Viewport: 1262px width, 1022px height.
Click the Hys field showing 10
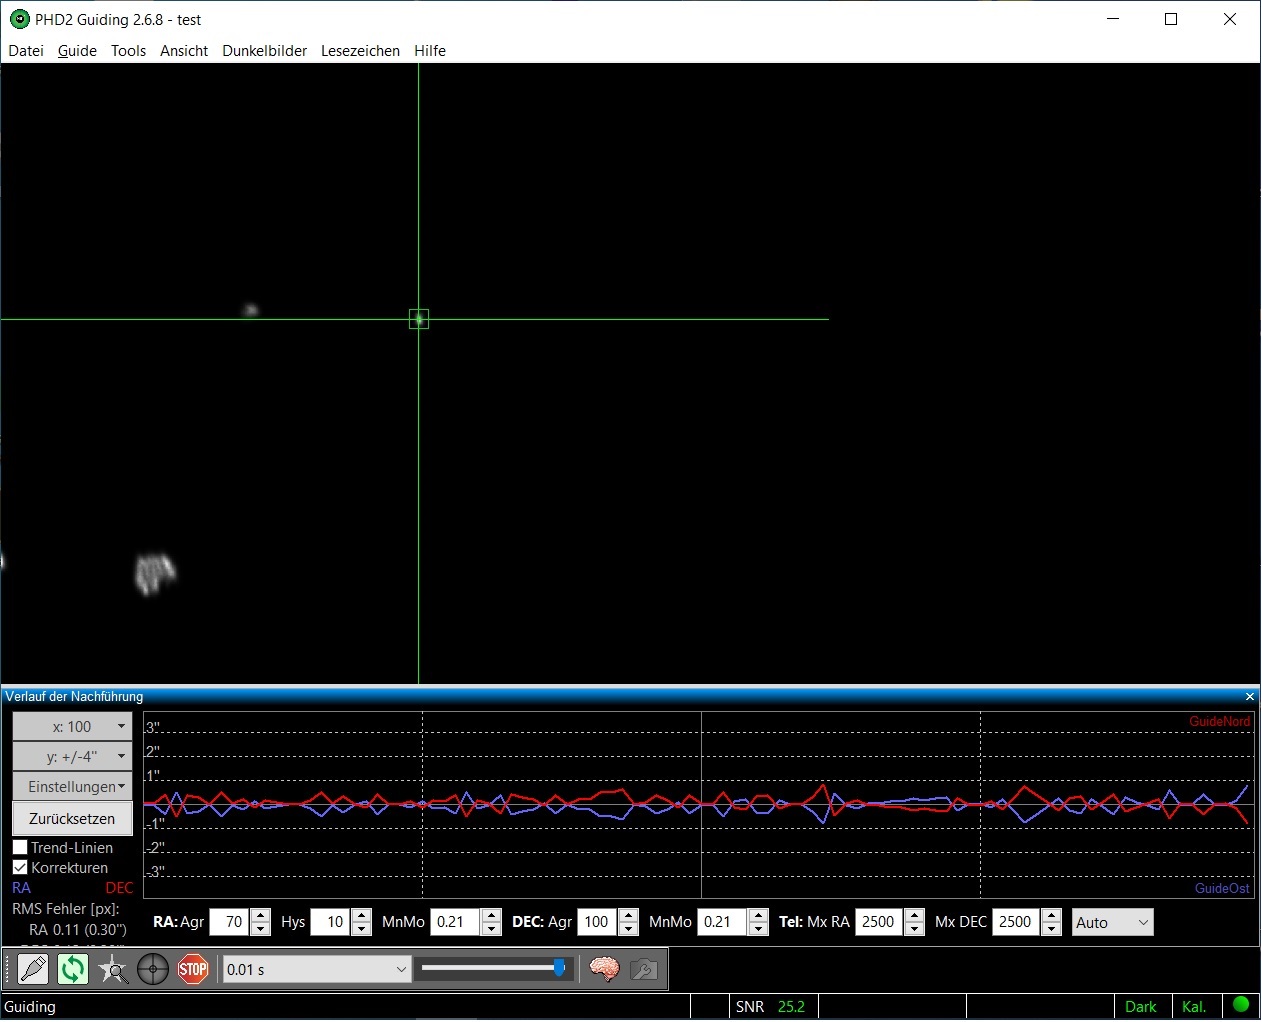coord(332,922)
